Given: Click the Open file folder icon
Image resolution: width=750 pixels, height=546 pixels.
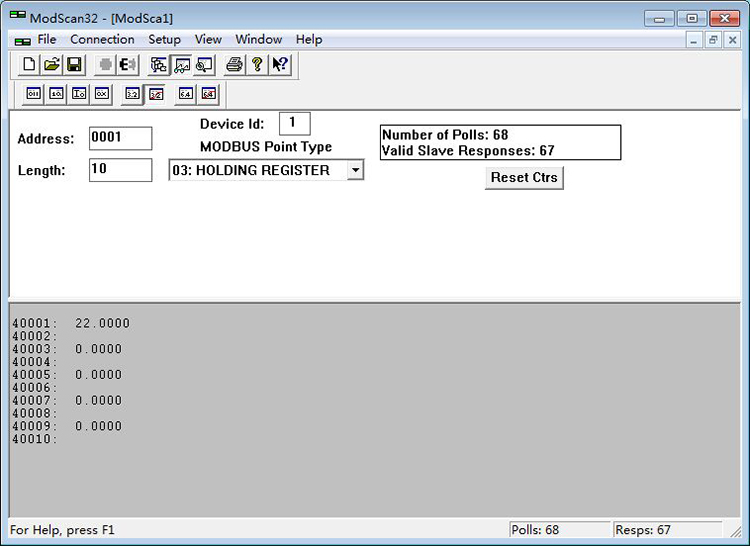Looking at the screenshot, I should pyautogui.click(x=52, y=65).
